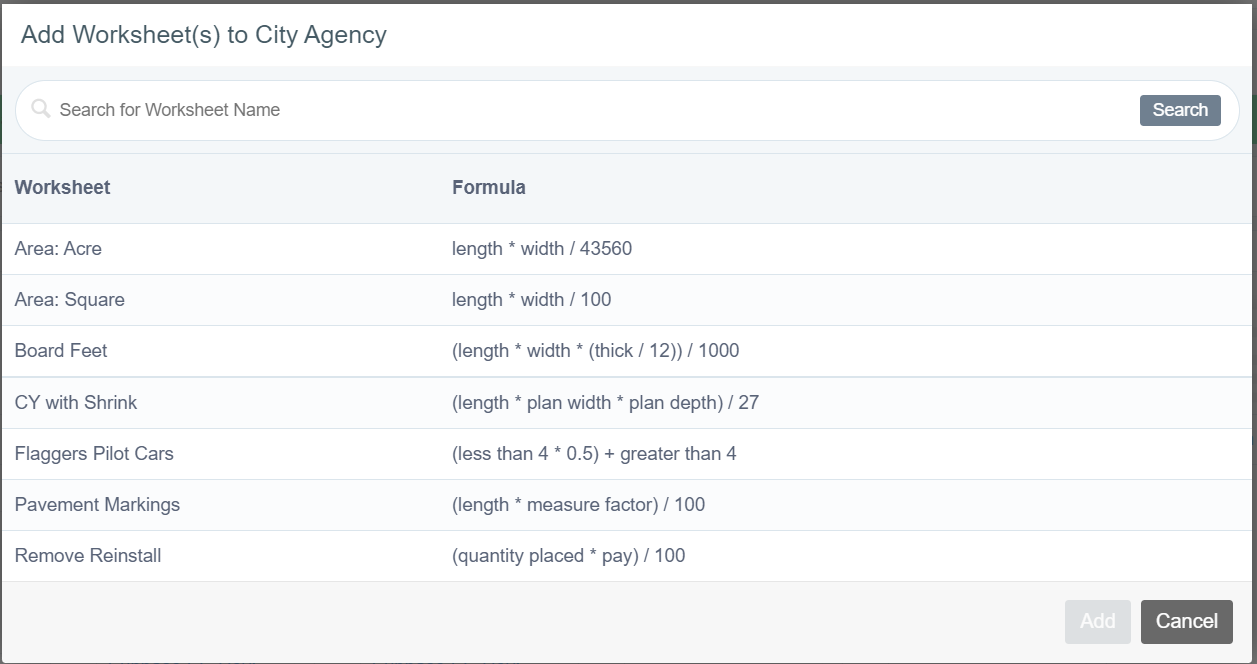Click formula length * width / 43560

(x=541, y=249)
